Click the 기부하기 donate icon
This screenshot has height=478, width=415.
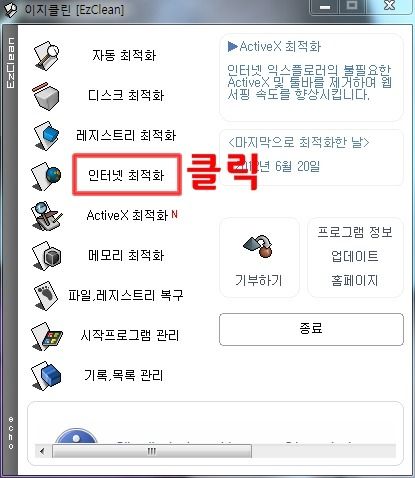tap(258, 247)
